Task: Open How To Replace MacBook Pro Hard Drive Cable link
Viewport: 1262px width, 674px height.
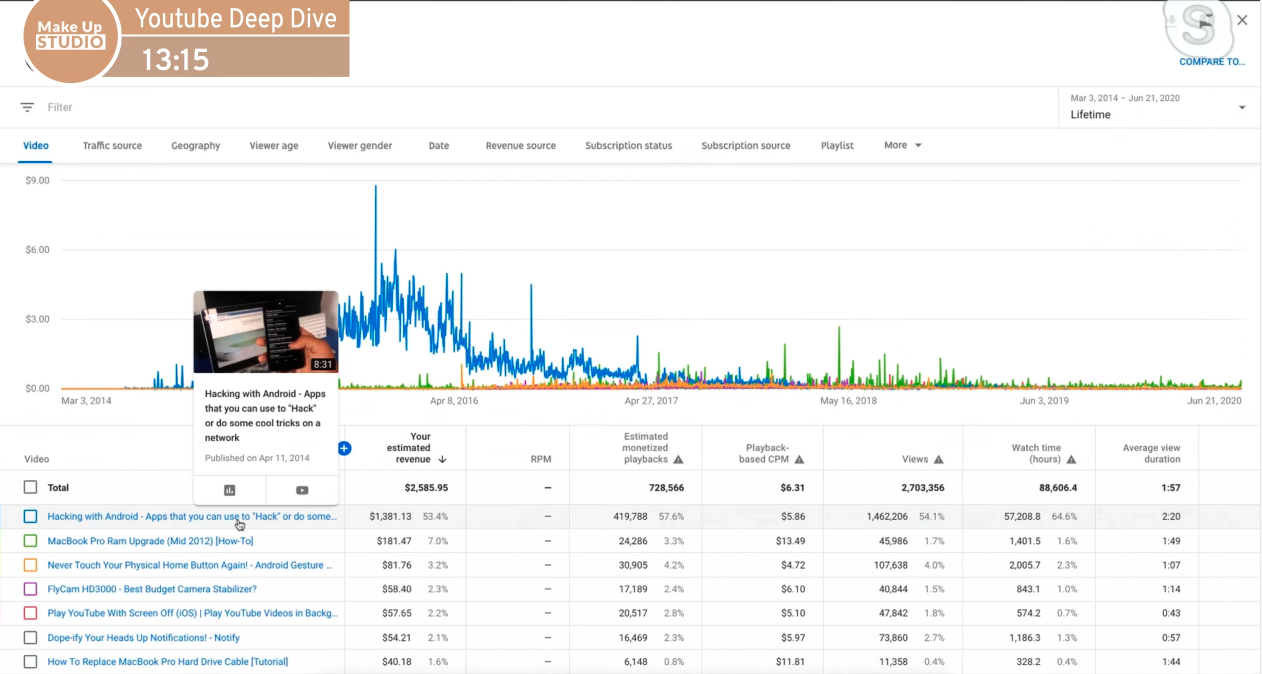Action: pos(168,661)
